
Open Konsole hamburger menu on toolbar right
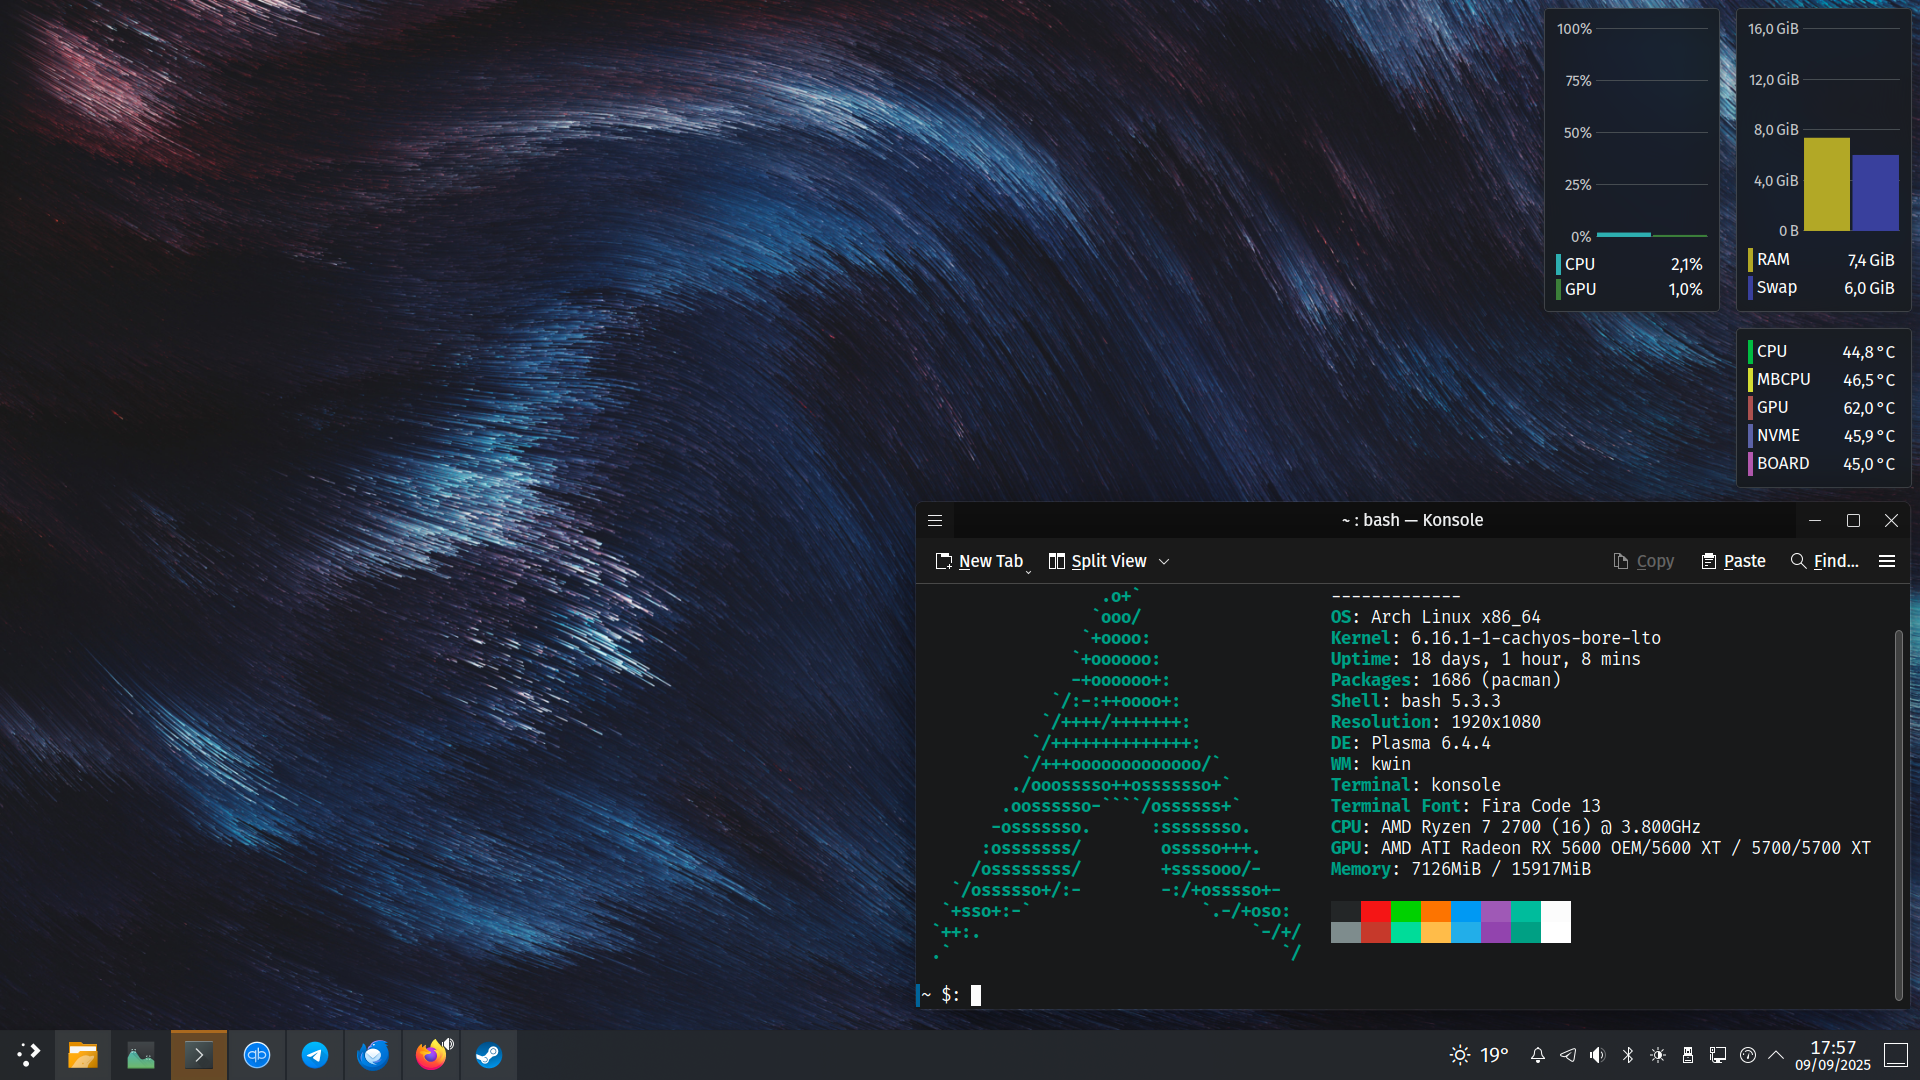point(1887,561)
